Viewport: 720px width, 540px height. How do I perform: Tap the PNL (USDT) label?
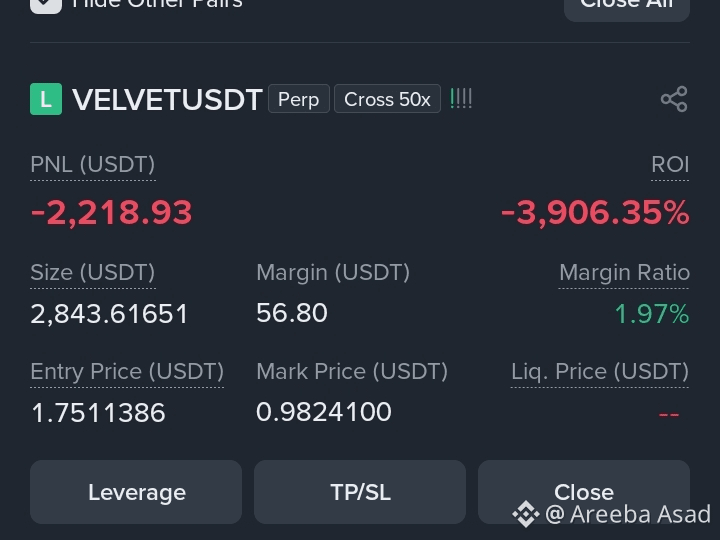point(93,164)
